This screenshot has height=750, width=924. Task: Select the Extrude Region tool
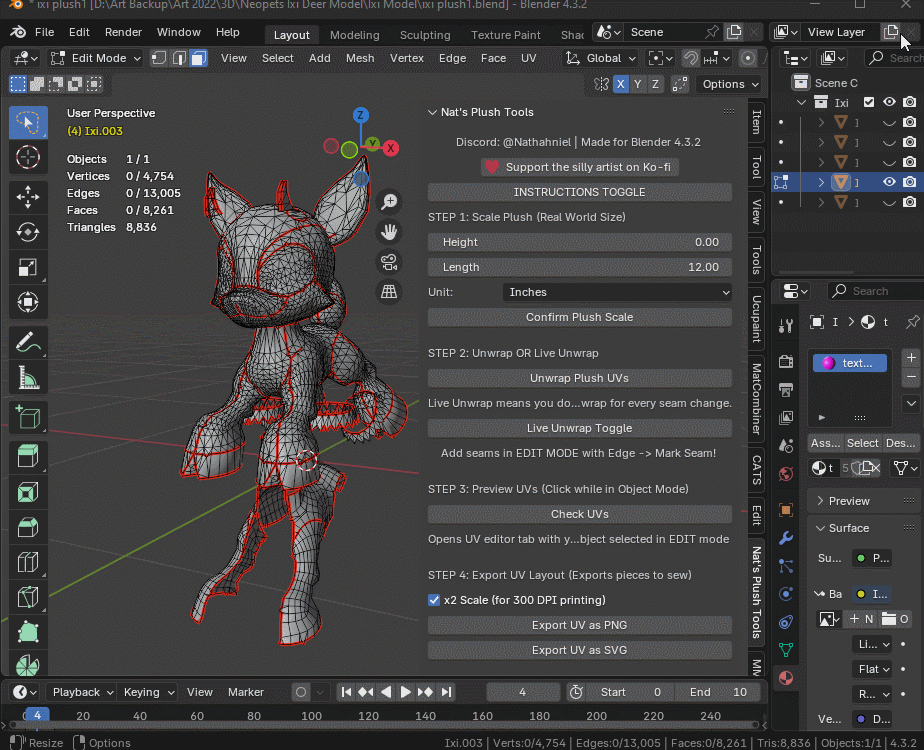pyautogui.click(x=28, y=457)
